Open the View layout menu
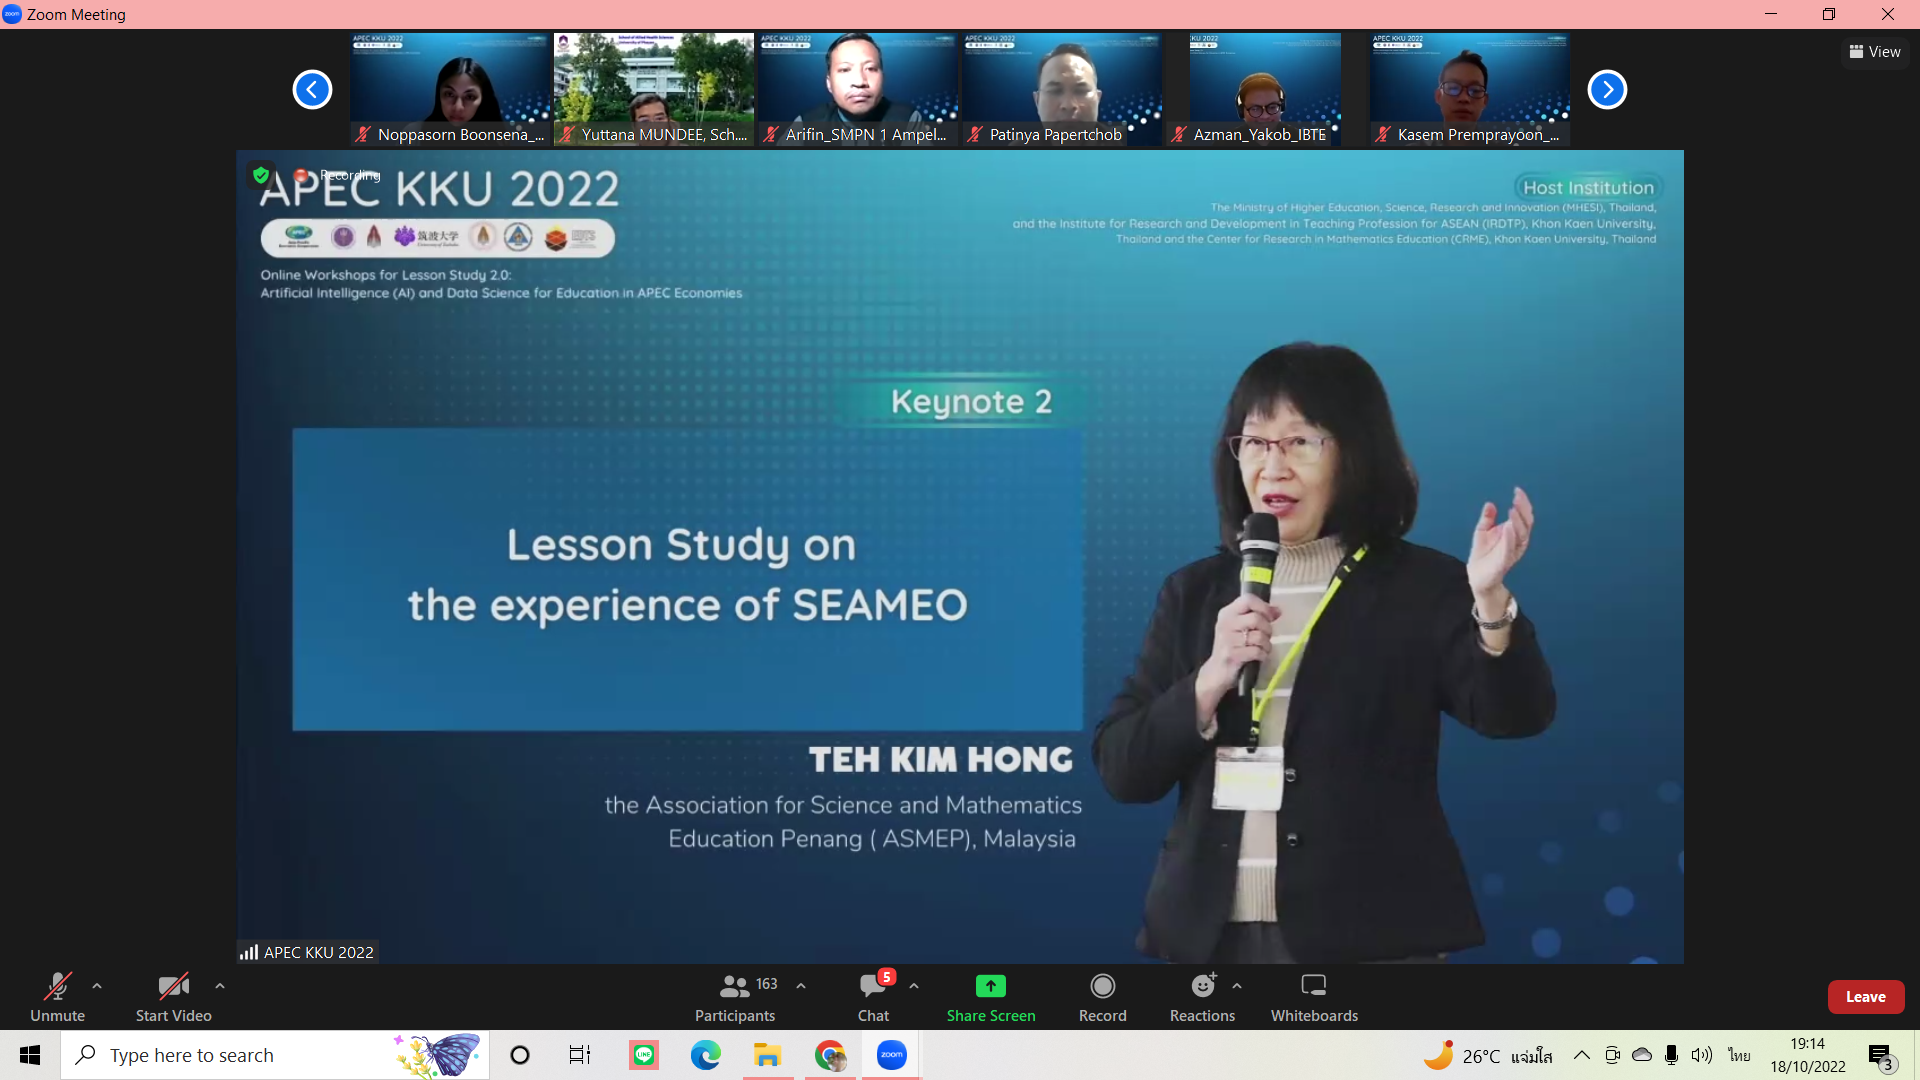The image size is (1920, 1080). coord(1875,52)
